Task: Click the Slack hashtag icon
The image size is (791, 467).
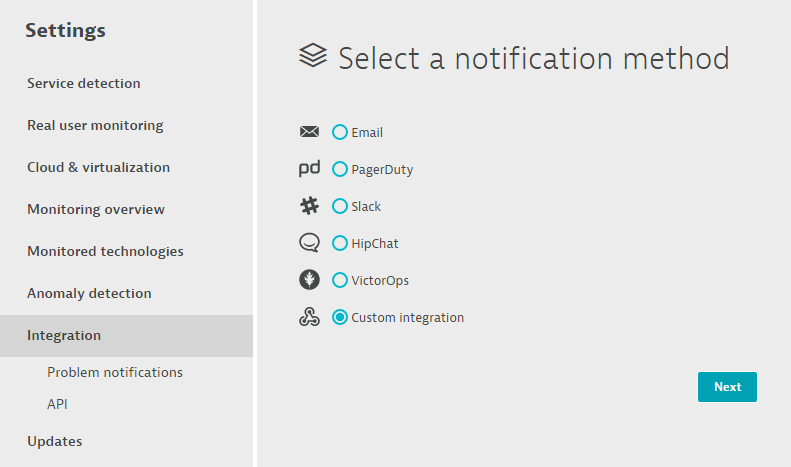Action: click(309, 206)
